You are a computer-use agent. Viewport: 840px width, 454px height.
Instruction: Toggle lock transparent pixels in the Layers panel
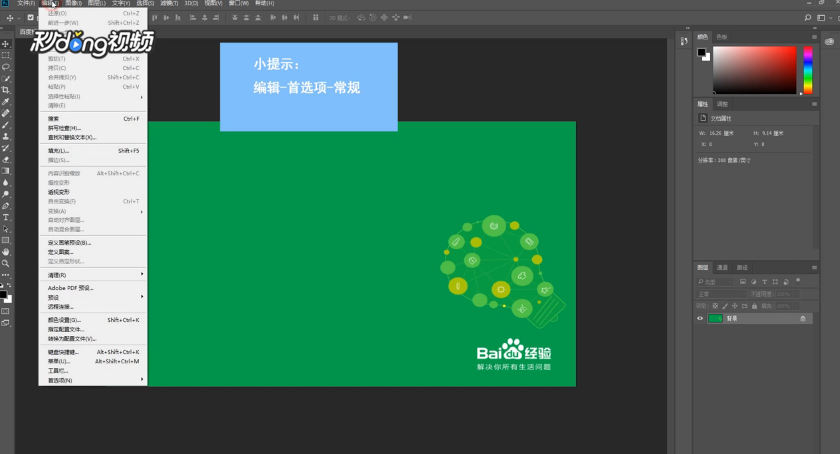pyautogui.click(x=715, y=306)
